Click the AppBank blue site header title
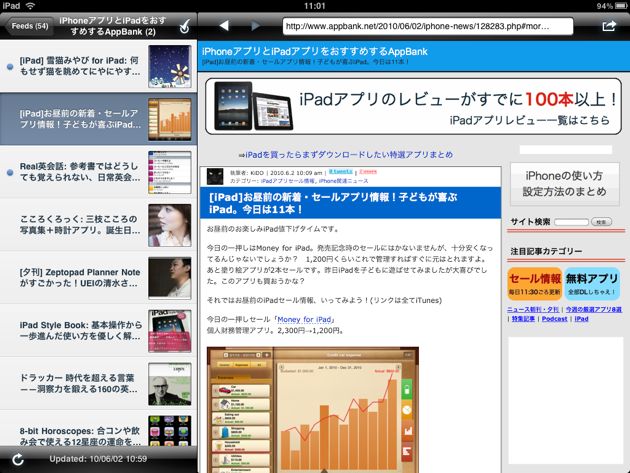 315,51
